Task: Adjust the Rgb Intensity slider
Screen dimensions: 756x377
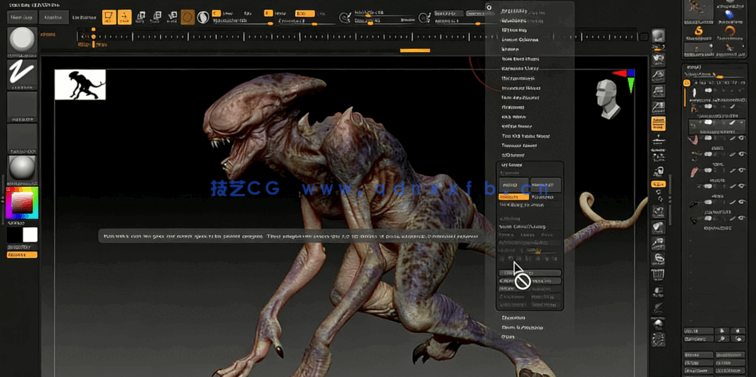Action: 243,23
